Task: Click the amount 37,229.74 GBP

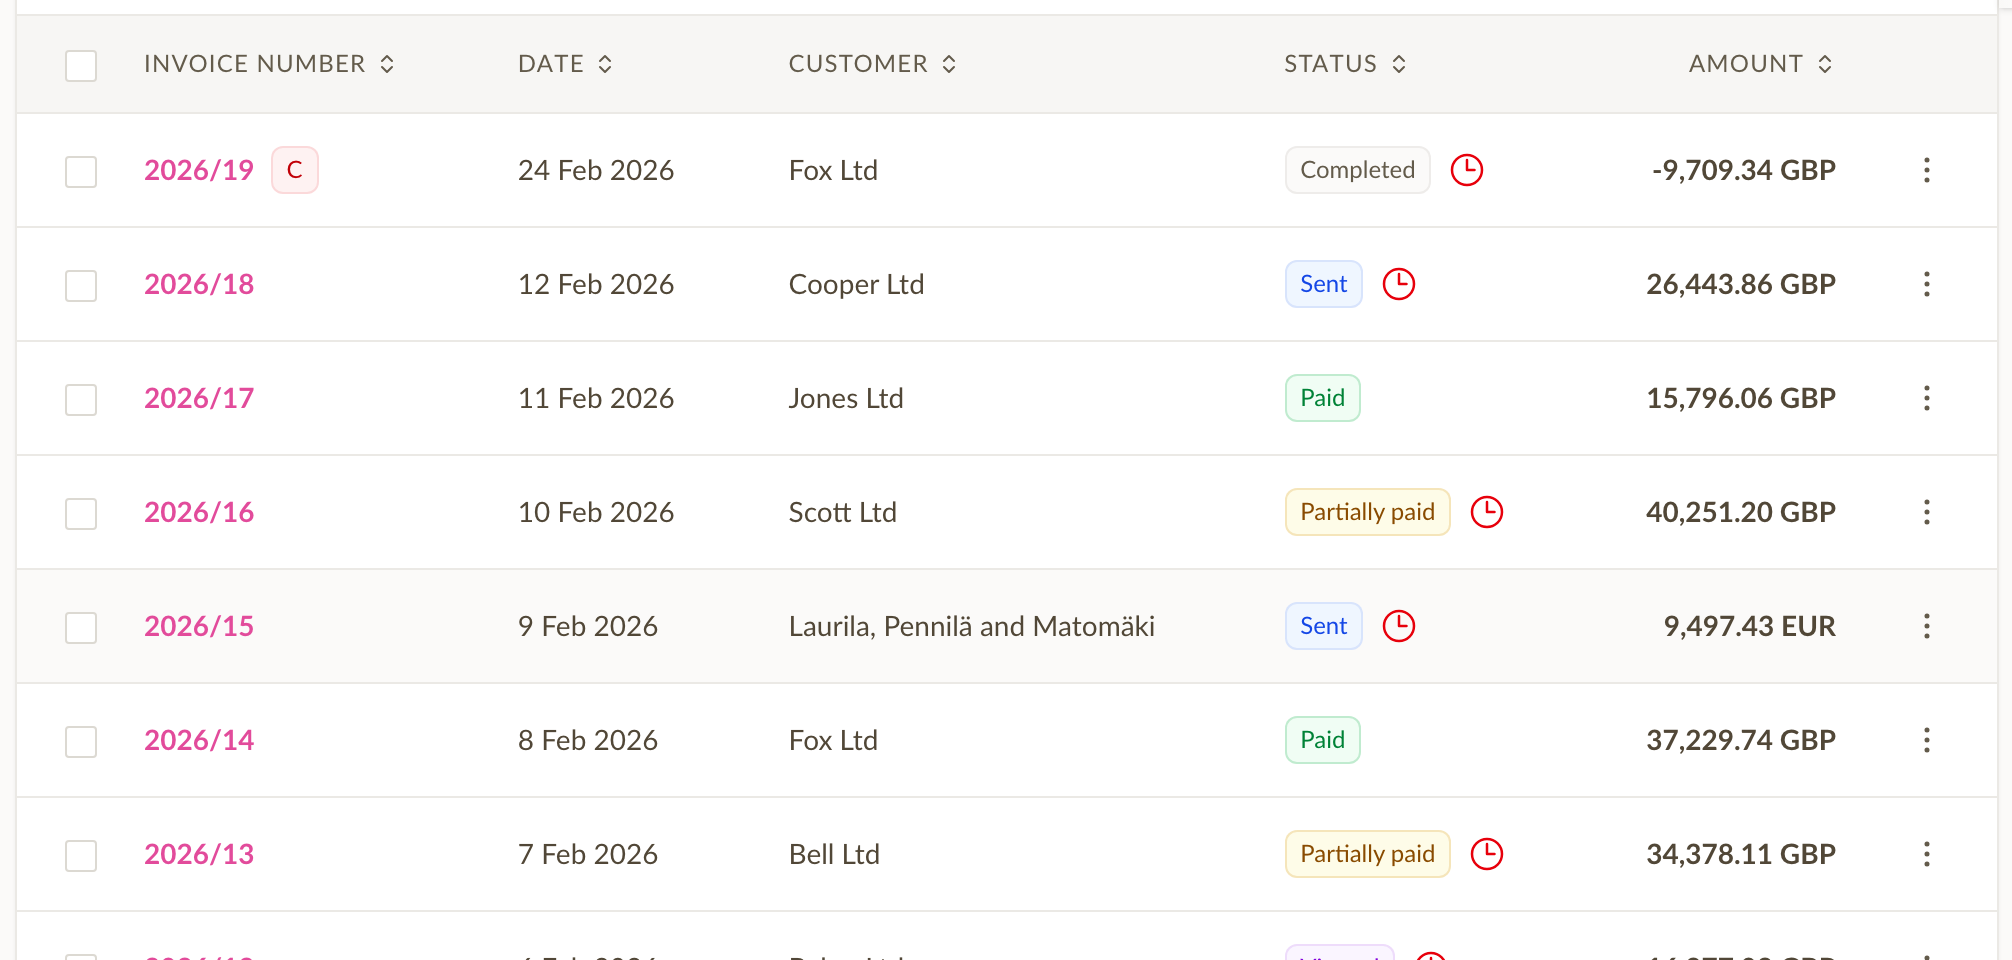Action: 1741,740
